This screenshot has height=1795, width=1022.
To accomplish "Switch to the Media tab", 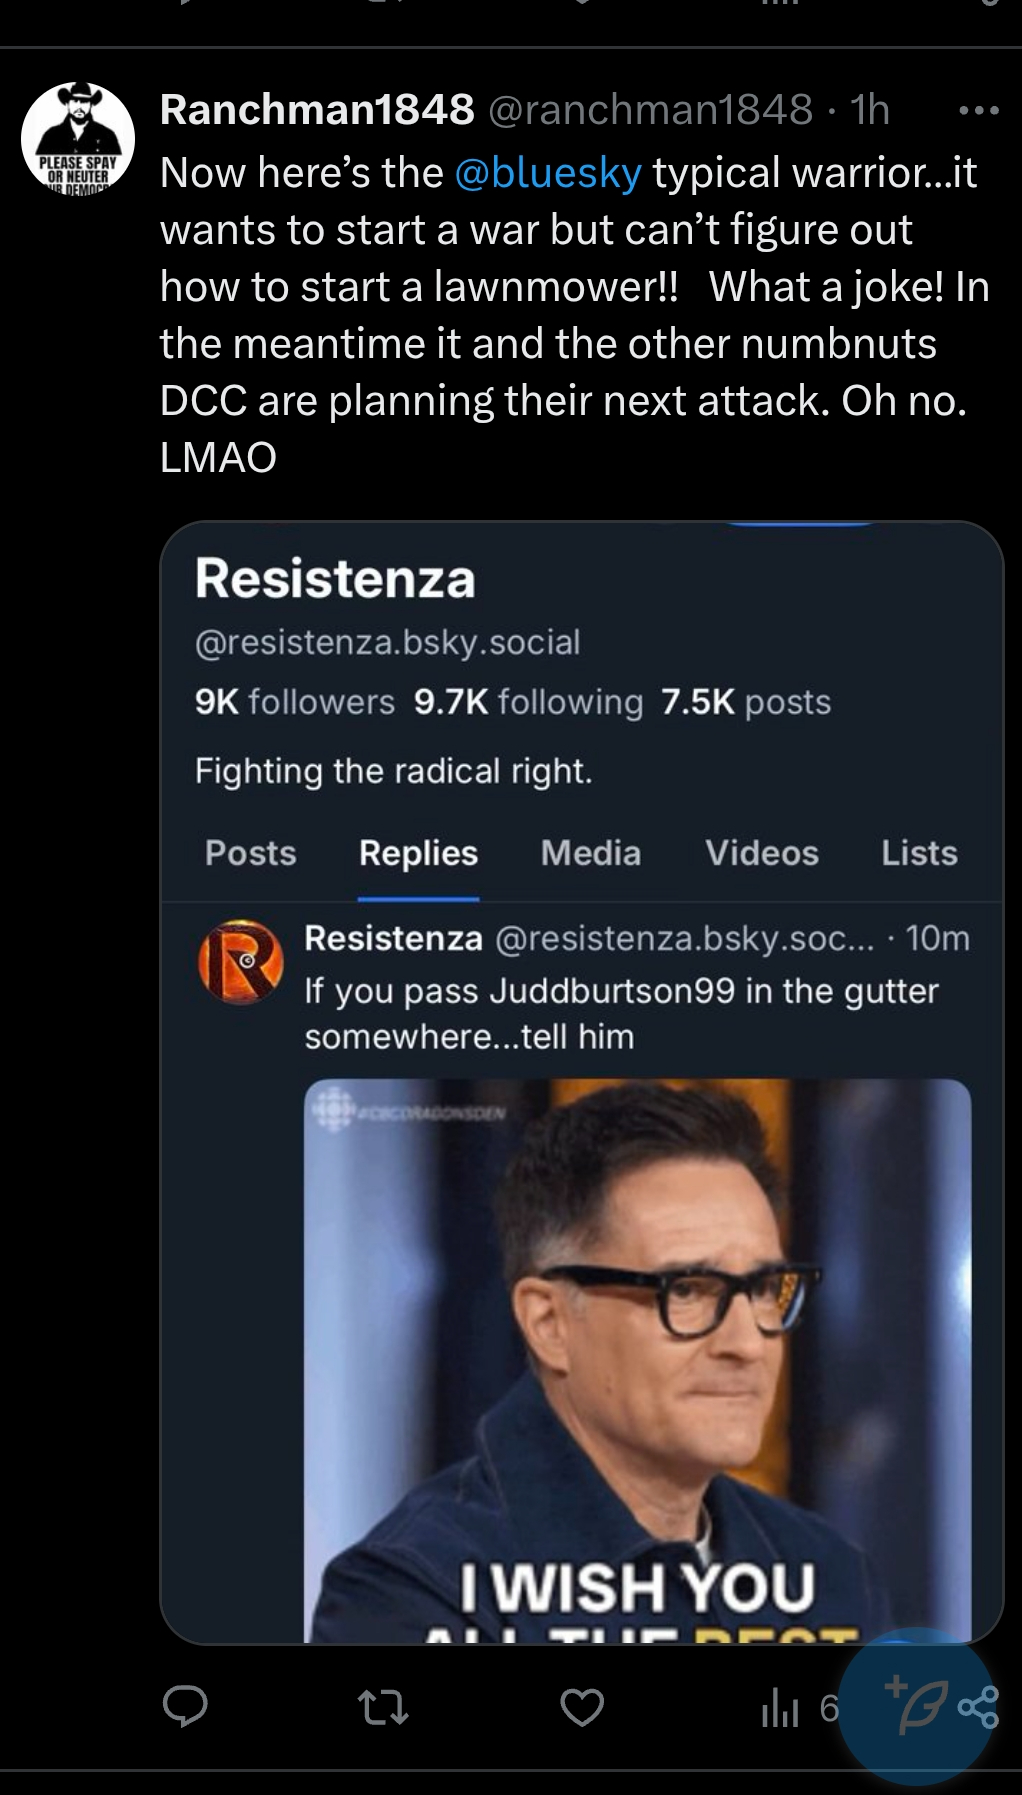I will pos(591,853).
